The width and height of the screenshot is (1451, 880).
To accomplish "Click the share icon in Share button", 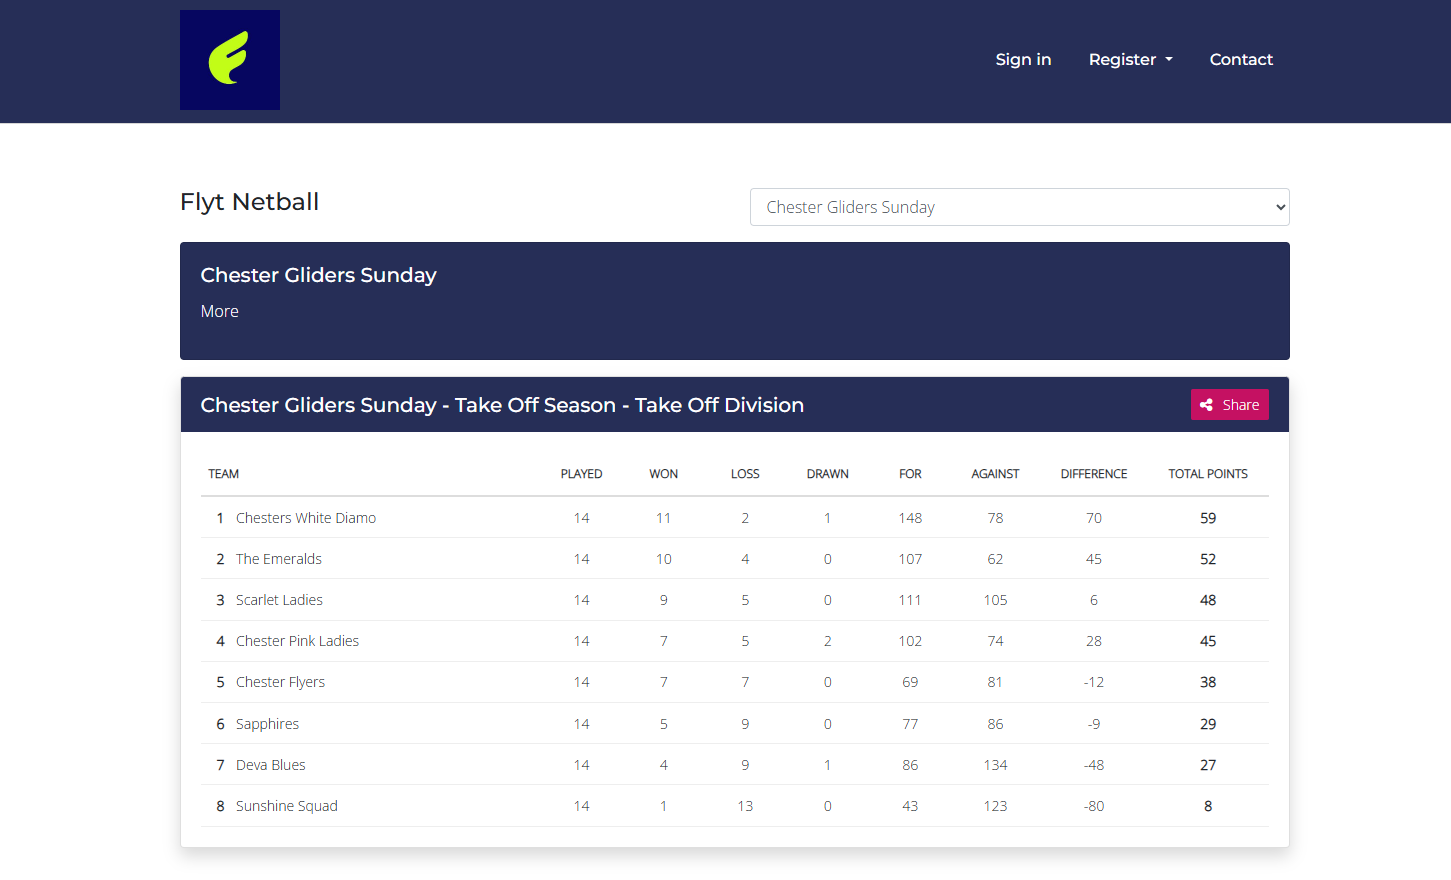I will tap(1206, 405).
